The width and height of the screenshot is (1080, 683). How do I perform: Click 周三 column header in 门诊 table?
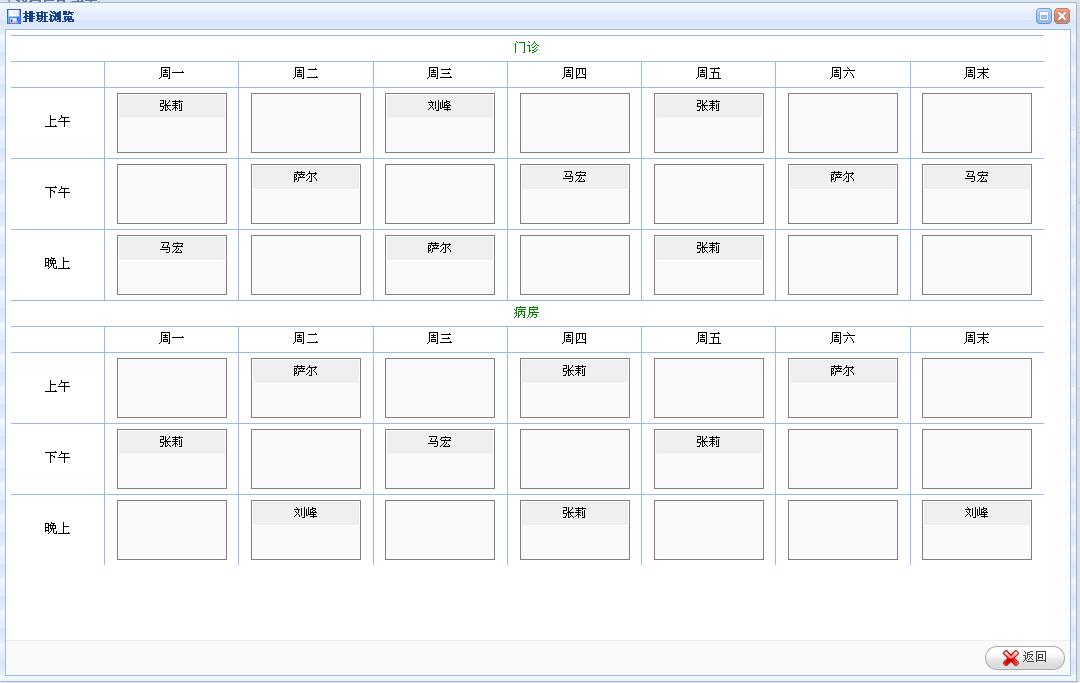[439, 73]
